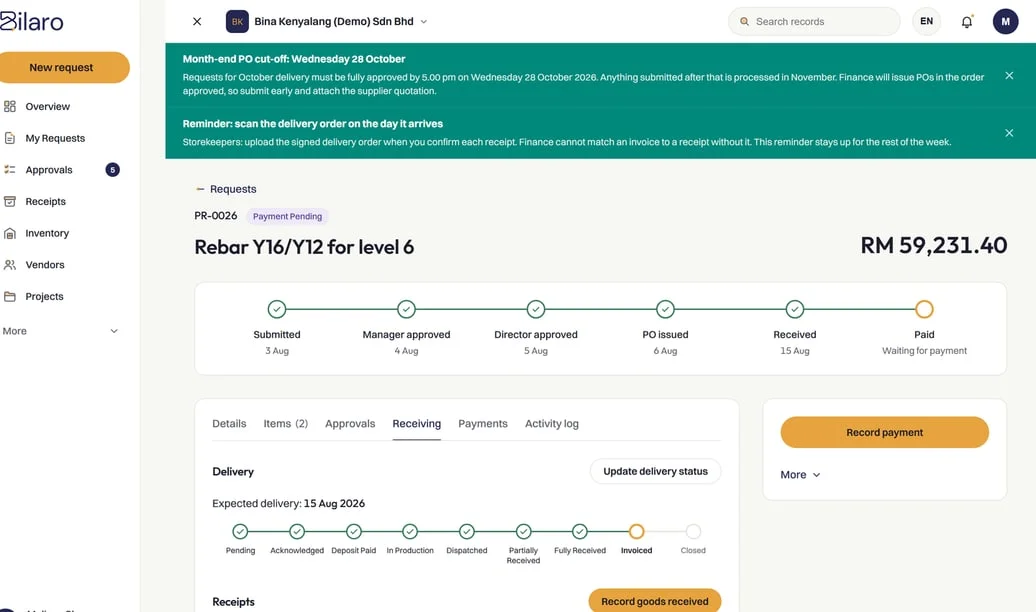
Task: Dismiss the Month-end PO cut-off banner
Action: (x=1009, y=75)
